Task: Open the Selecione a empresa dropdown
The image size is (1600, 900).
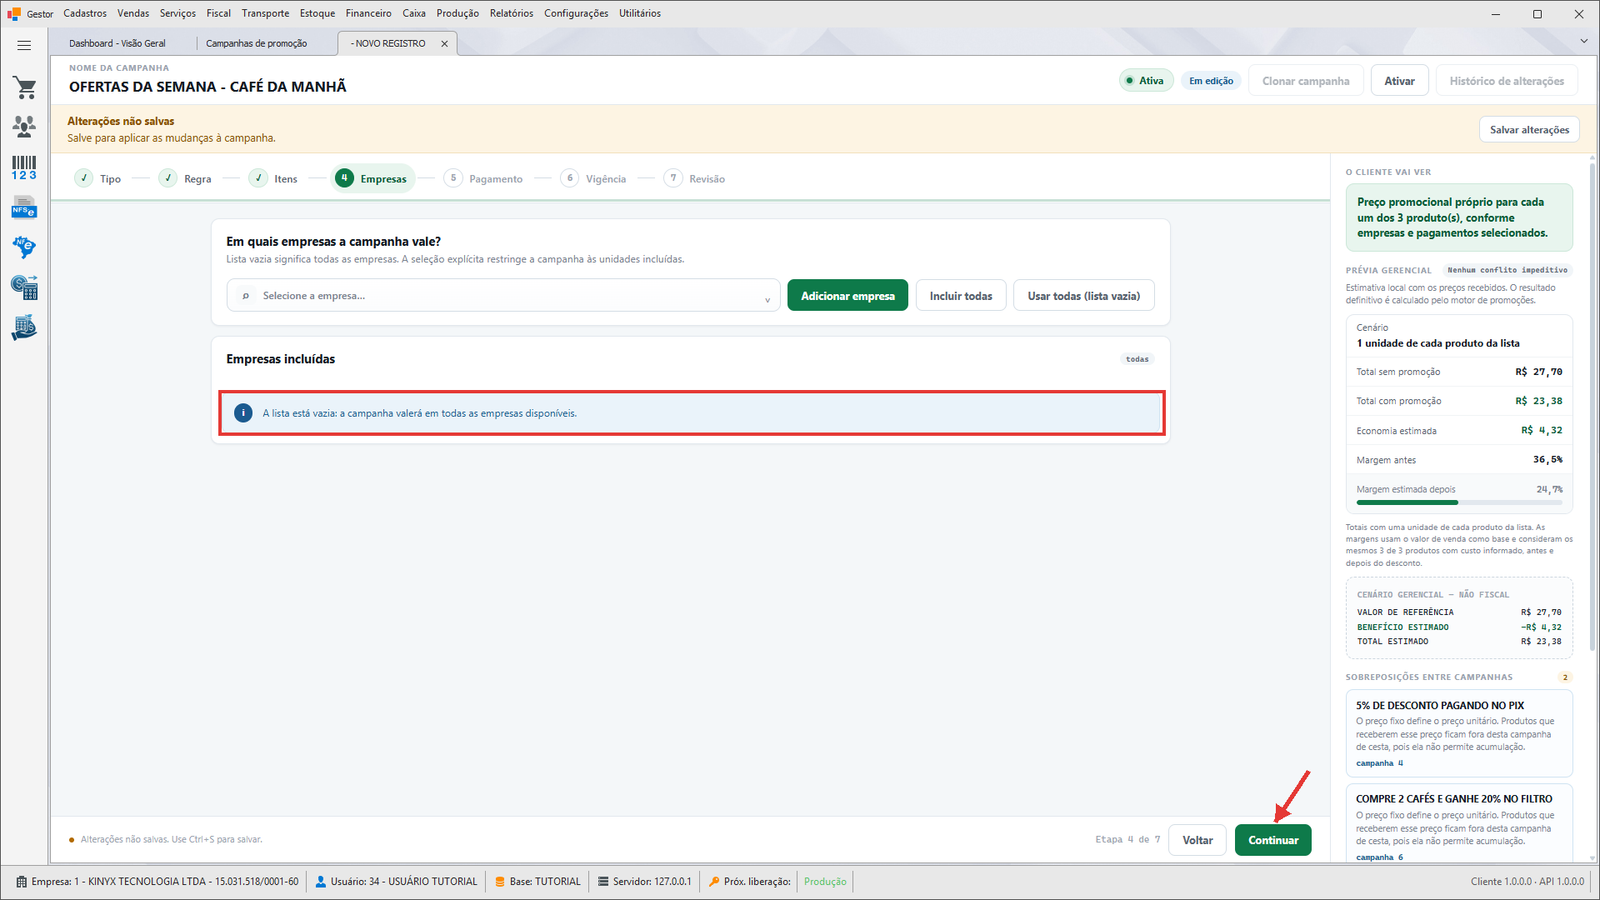Action: coord(504,296)
